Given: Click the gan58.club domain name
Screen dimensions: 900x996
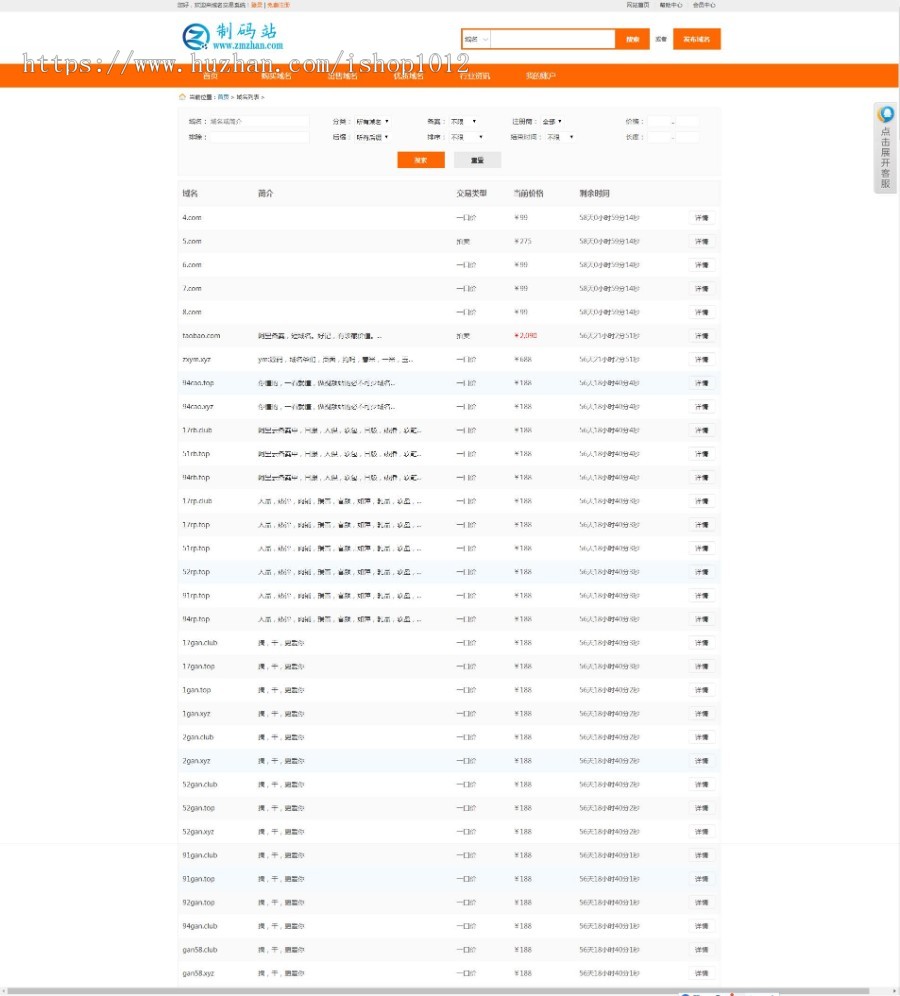Looking at the screenshot, I should click(199, 950).
